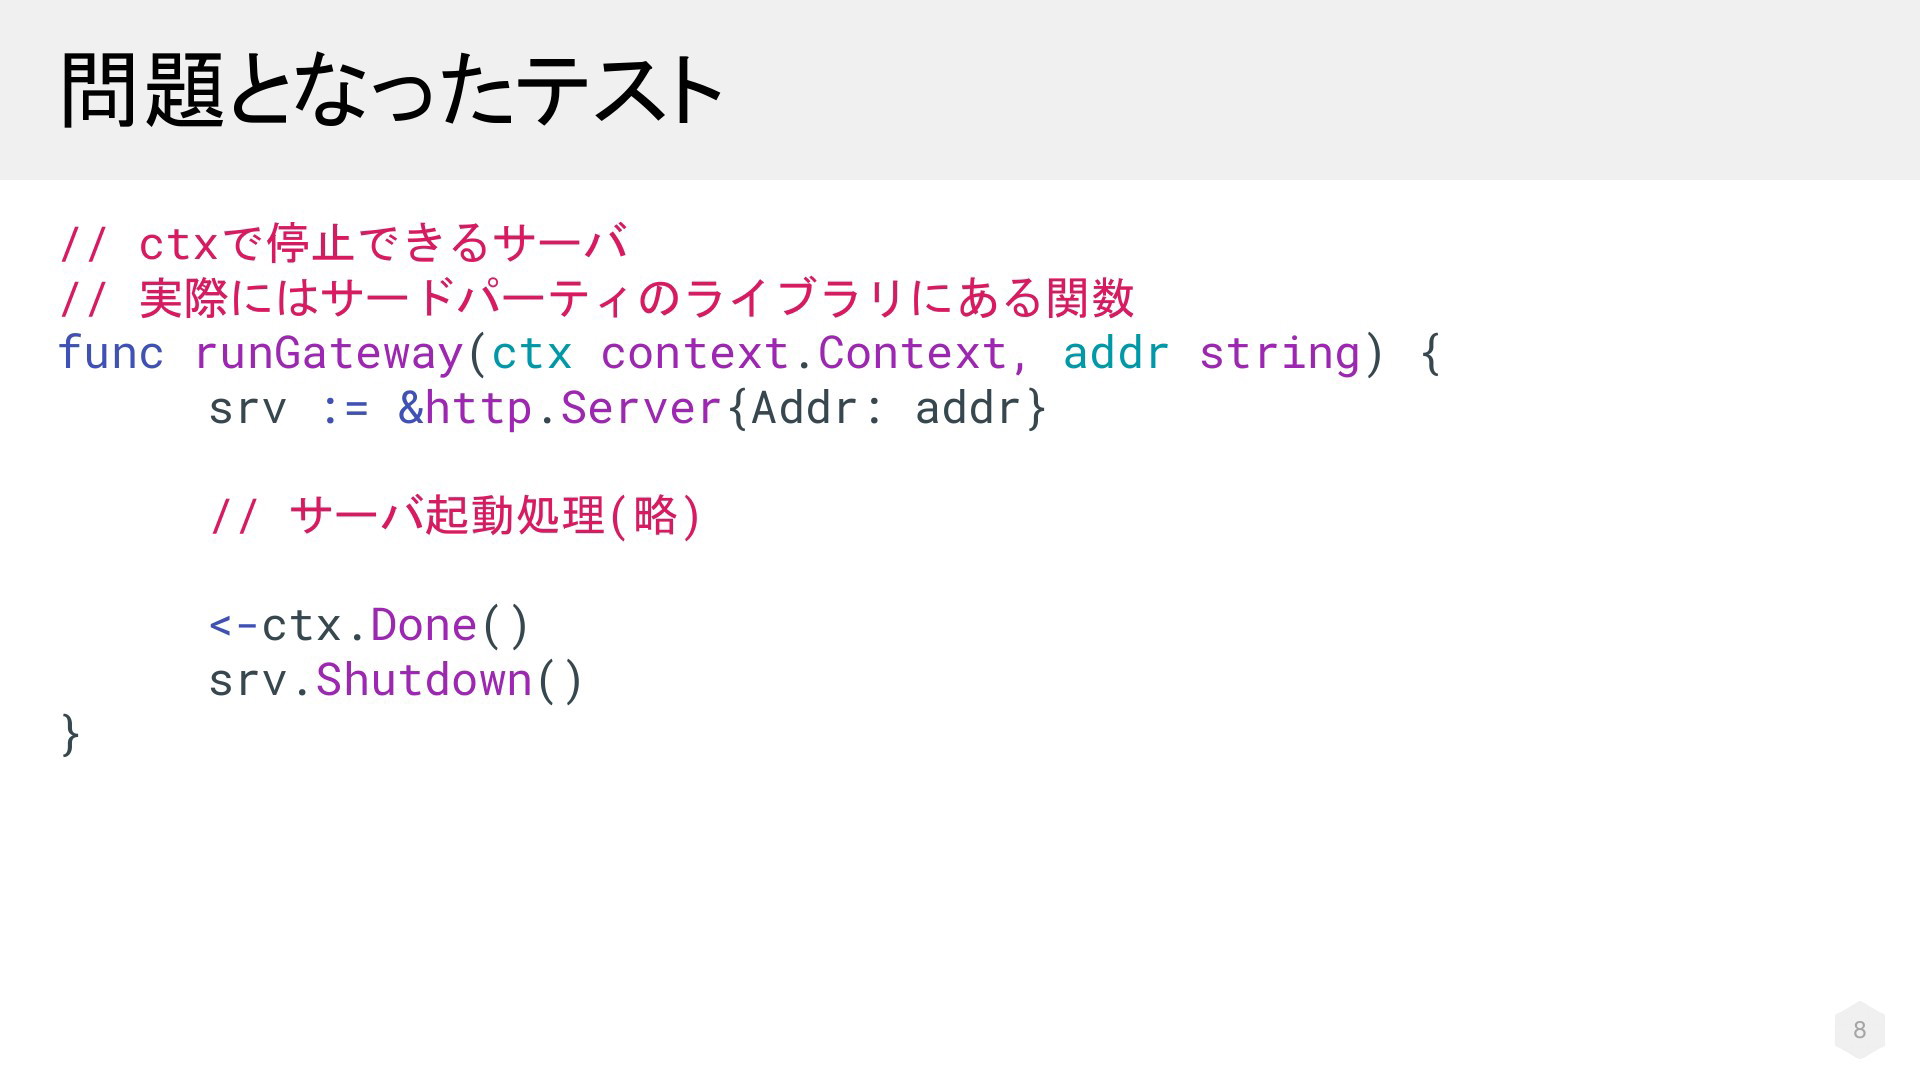Click the <- channel receive operator

(x=234, y=626)
